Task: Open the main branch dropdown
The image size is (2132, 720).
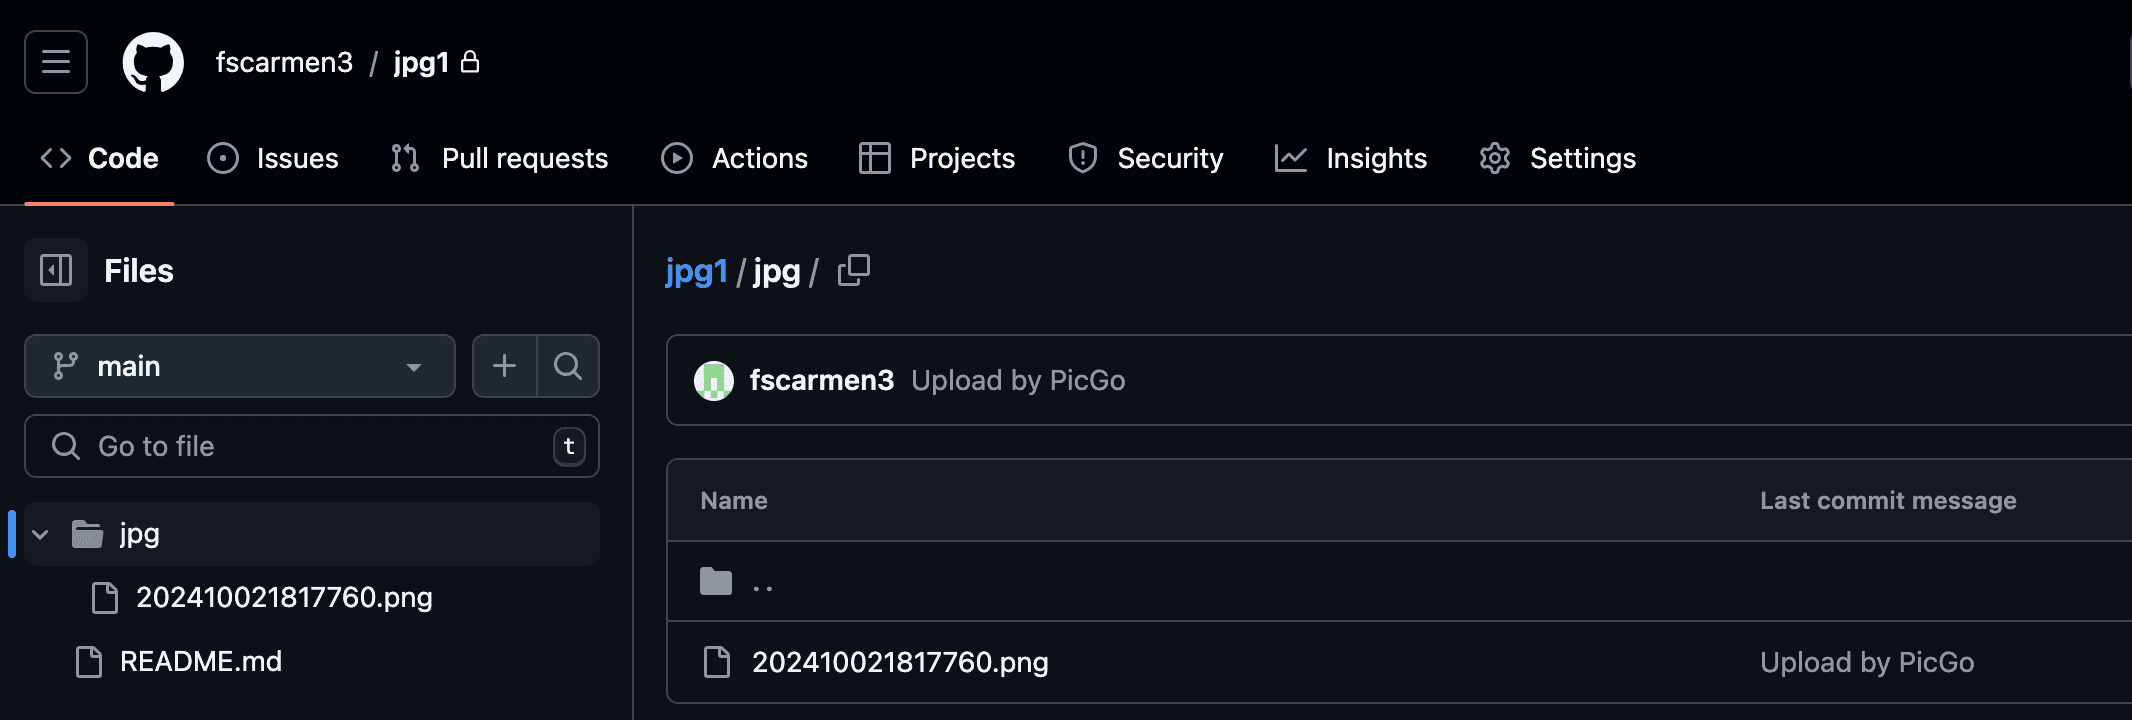Action: point(240,366)
